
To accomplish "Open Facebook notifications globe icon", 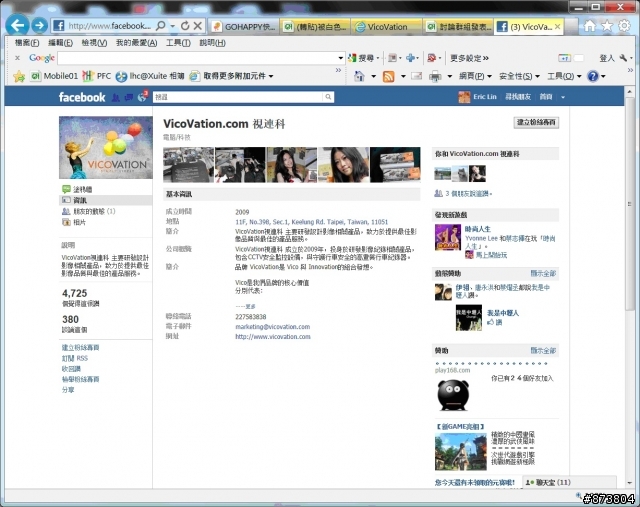I will pyautogui.click(x=142, y=97).
